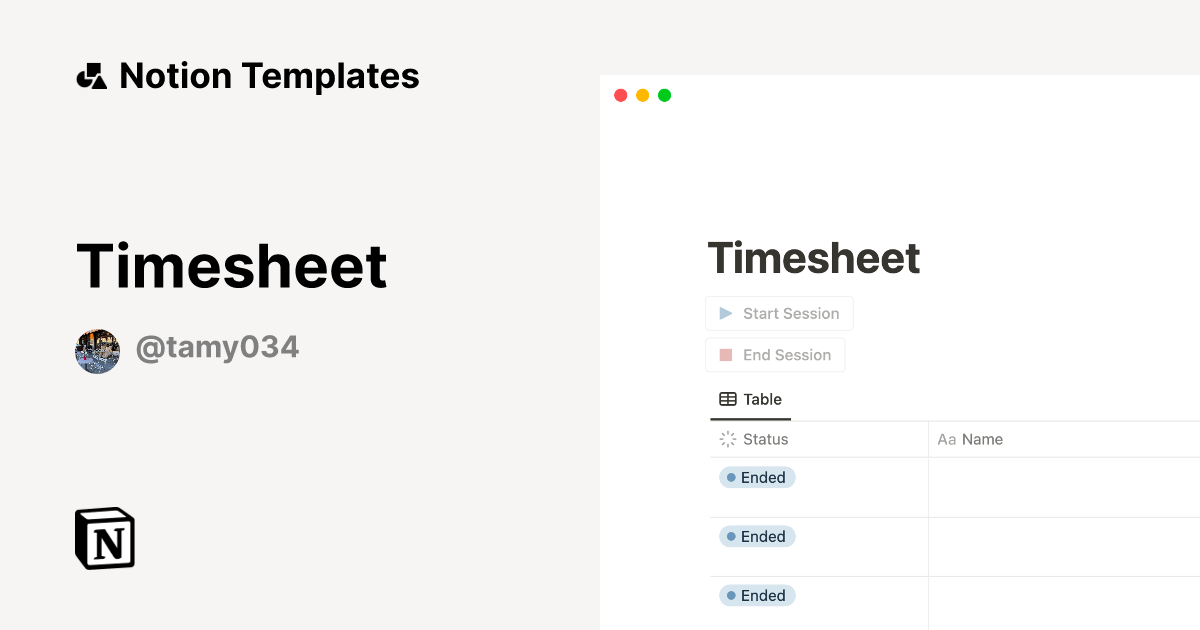Click the red stop icon beside End Session
Image resolution: width=1200 pixels, height=630 pixels.
[x=724, y=355]
